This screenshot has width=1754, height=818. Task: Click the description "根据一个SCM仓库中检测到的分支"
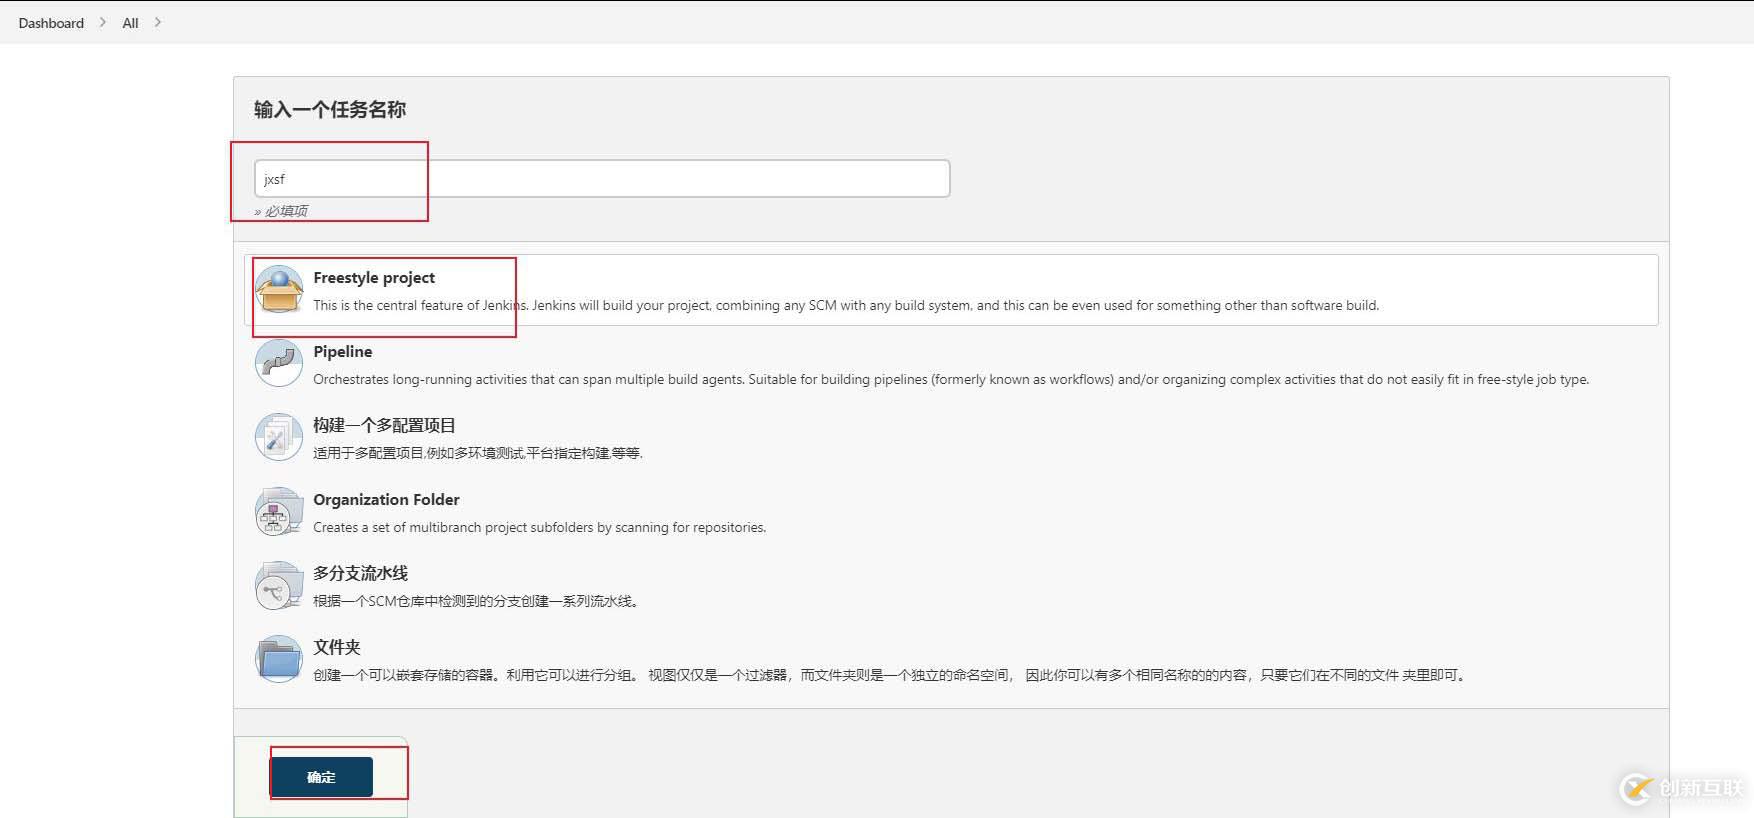click(476, 601)
